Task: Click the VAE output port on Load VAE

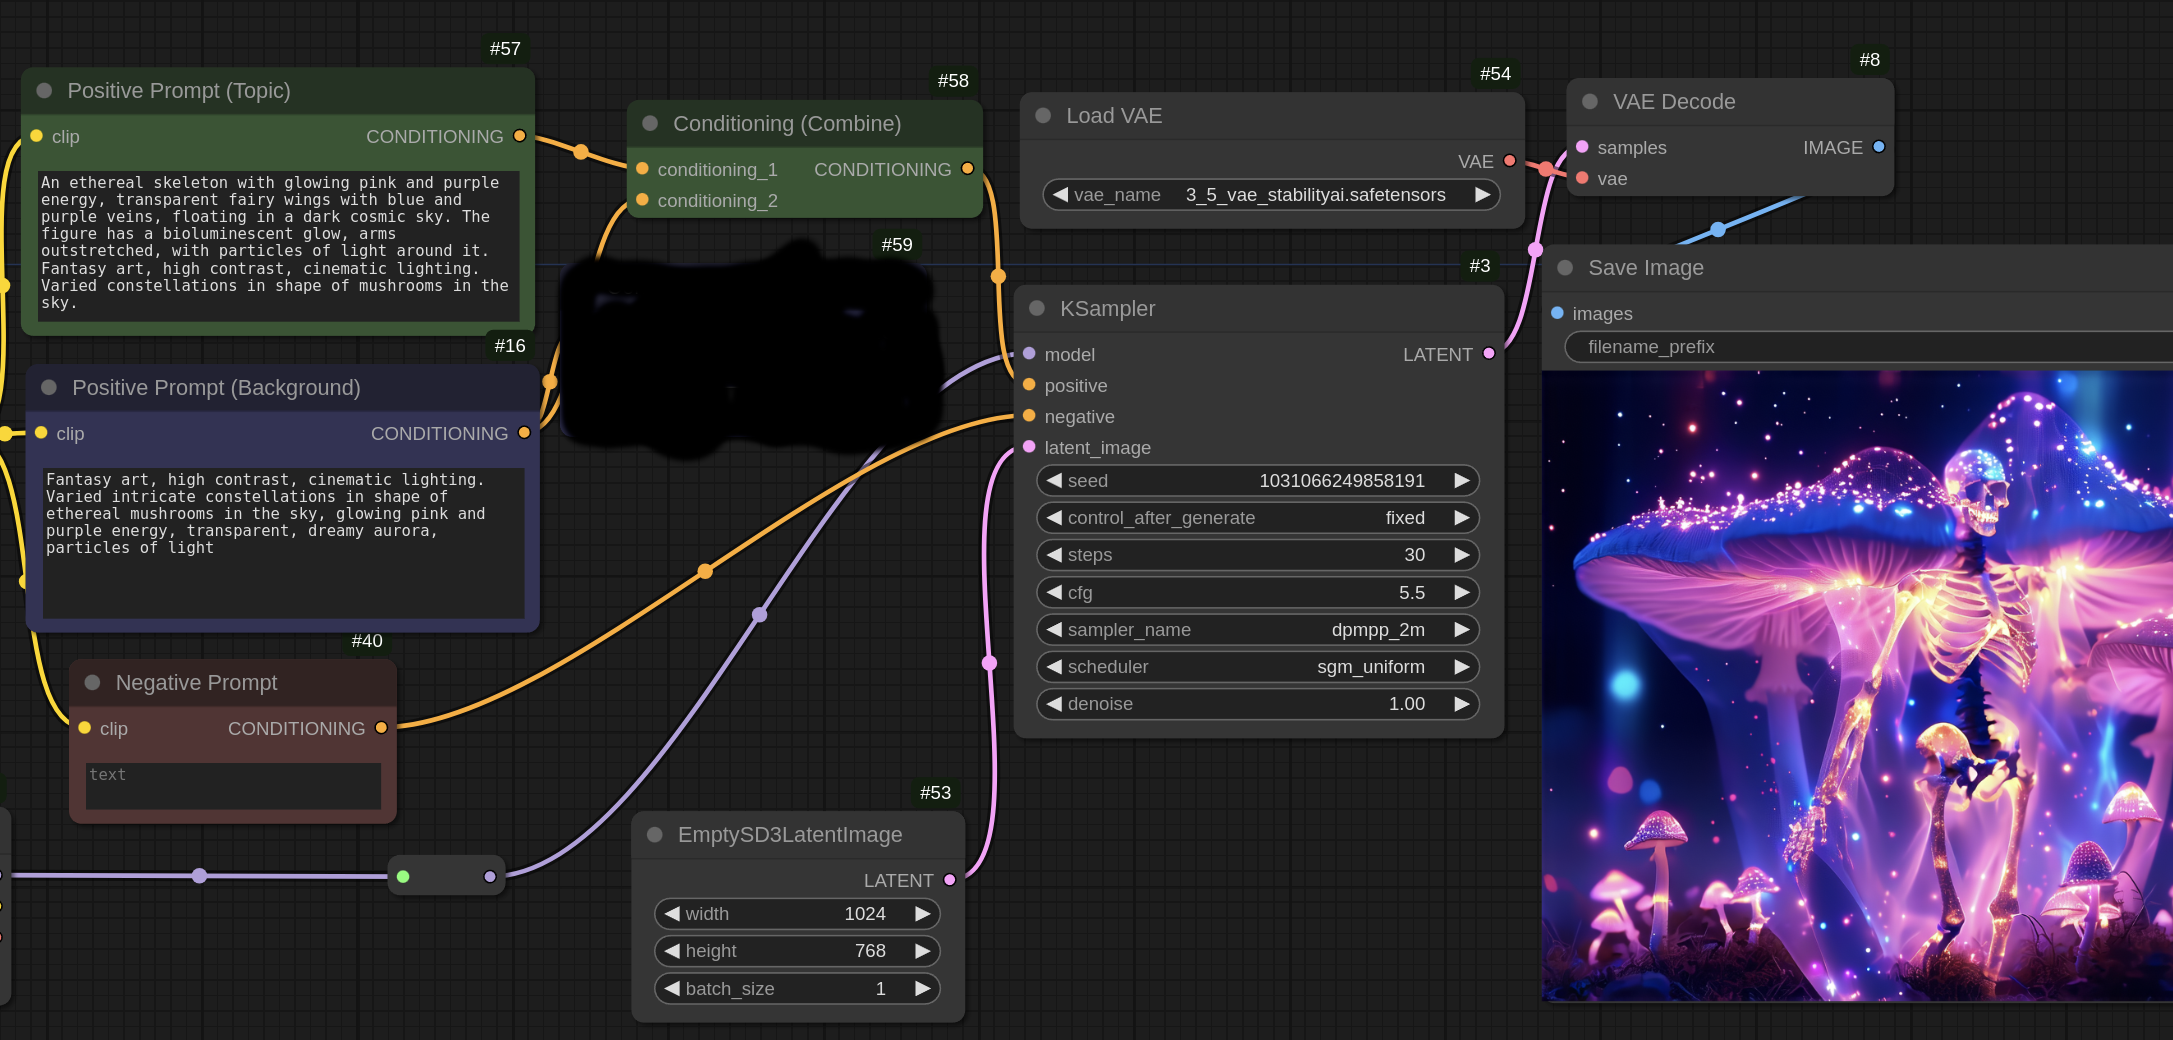Action: tap(1509, 161)
